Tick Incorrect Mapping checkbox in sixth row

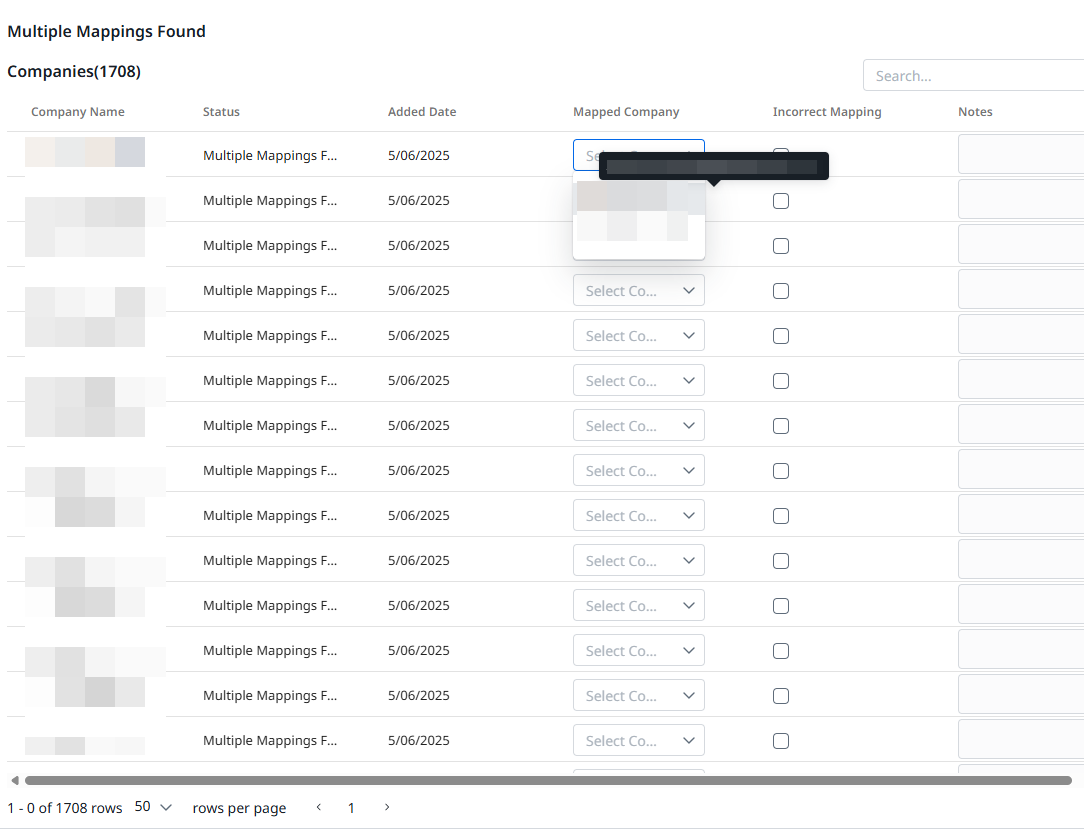point(781,381)
